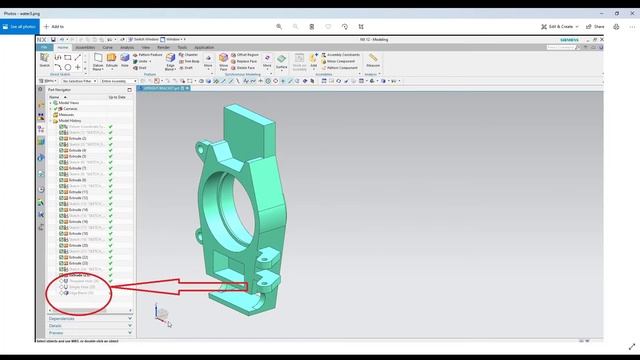Select the Edge Blend tool
The width and height of the screenshot is (640, 360).
click(170, 61)
